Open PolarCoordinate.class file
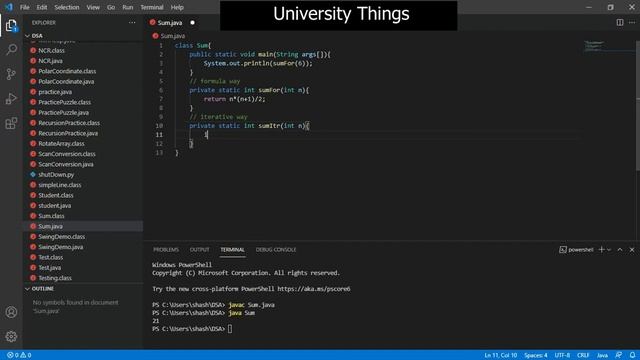 click(67, 71)
